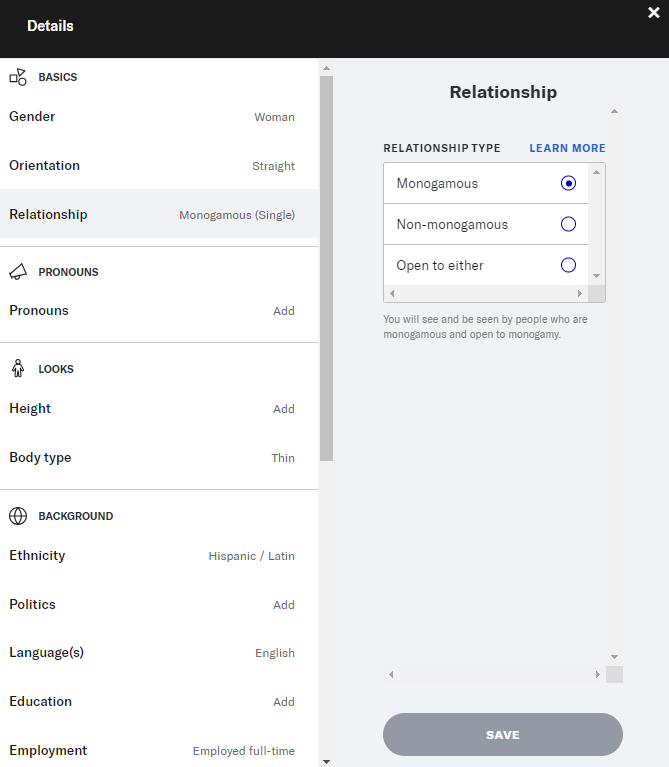The height and width of the screenshot is (767, 669).
Task: Click the Relationship panel scroll-up arrow
Action: 615,112
